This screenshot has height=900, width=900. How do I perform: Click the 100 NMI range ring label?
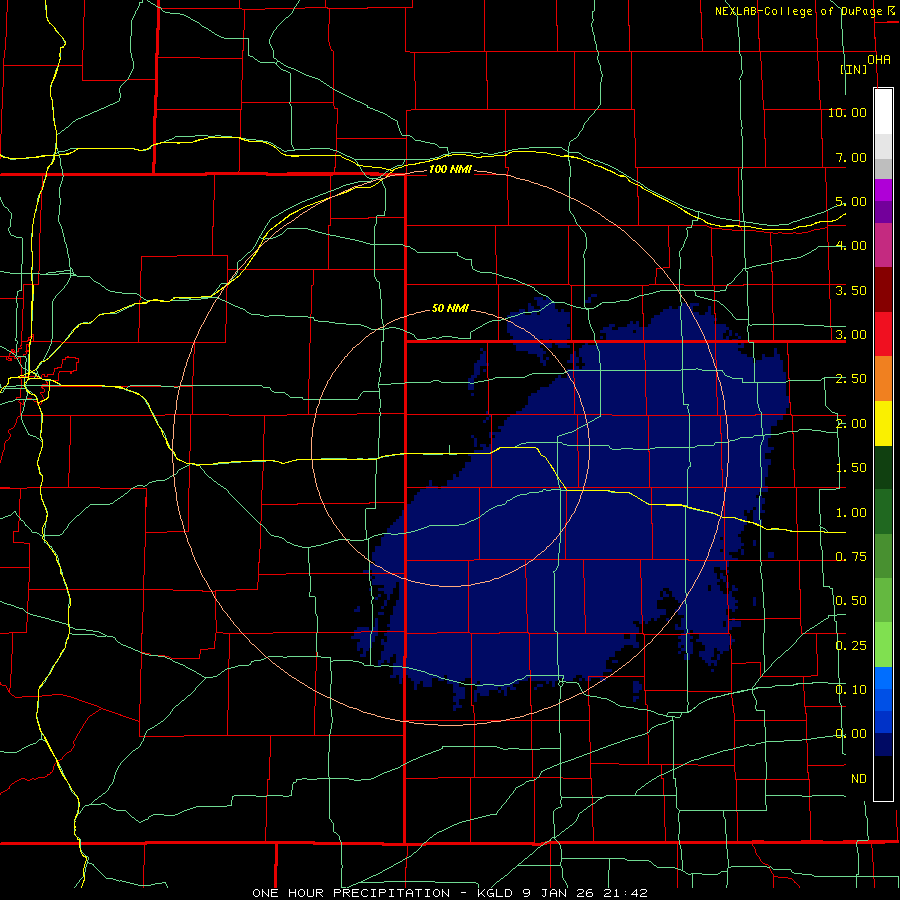coord(450,169)
